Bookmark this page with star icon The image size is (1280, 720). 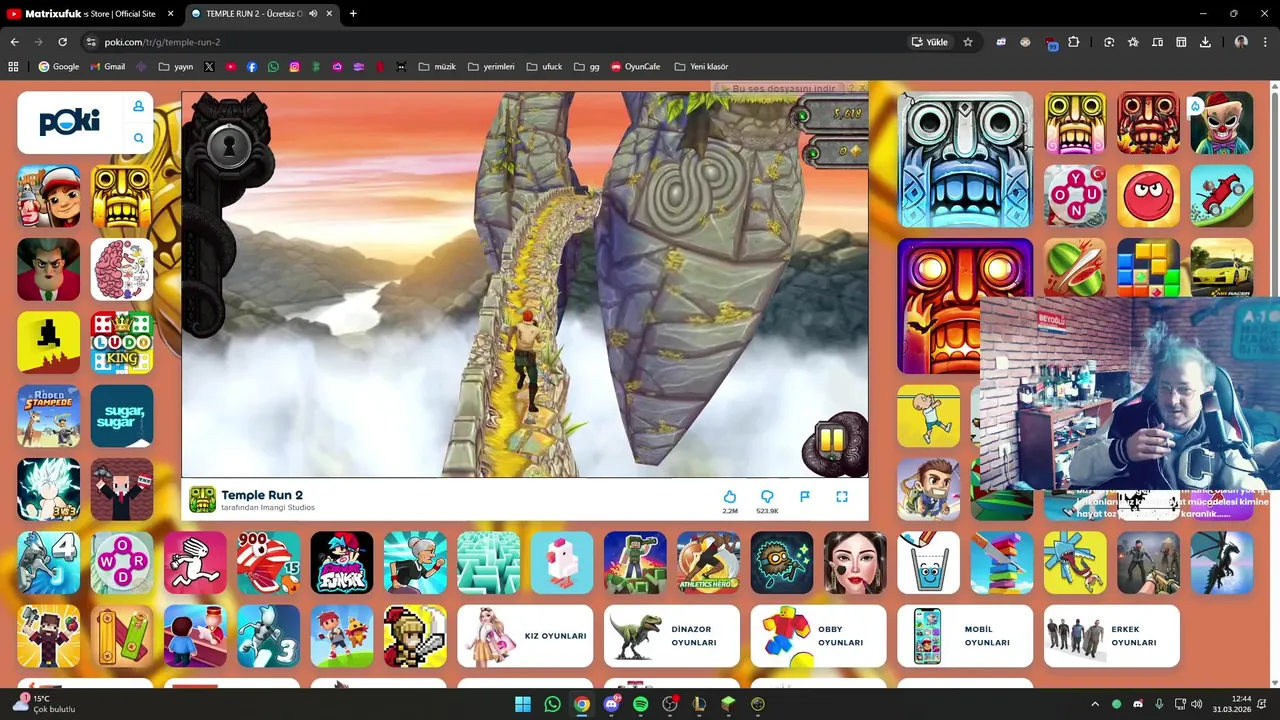tap(968, 42)
